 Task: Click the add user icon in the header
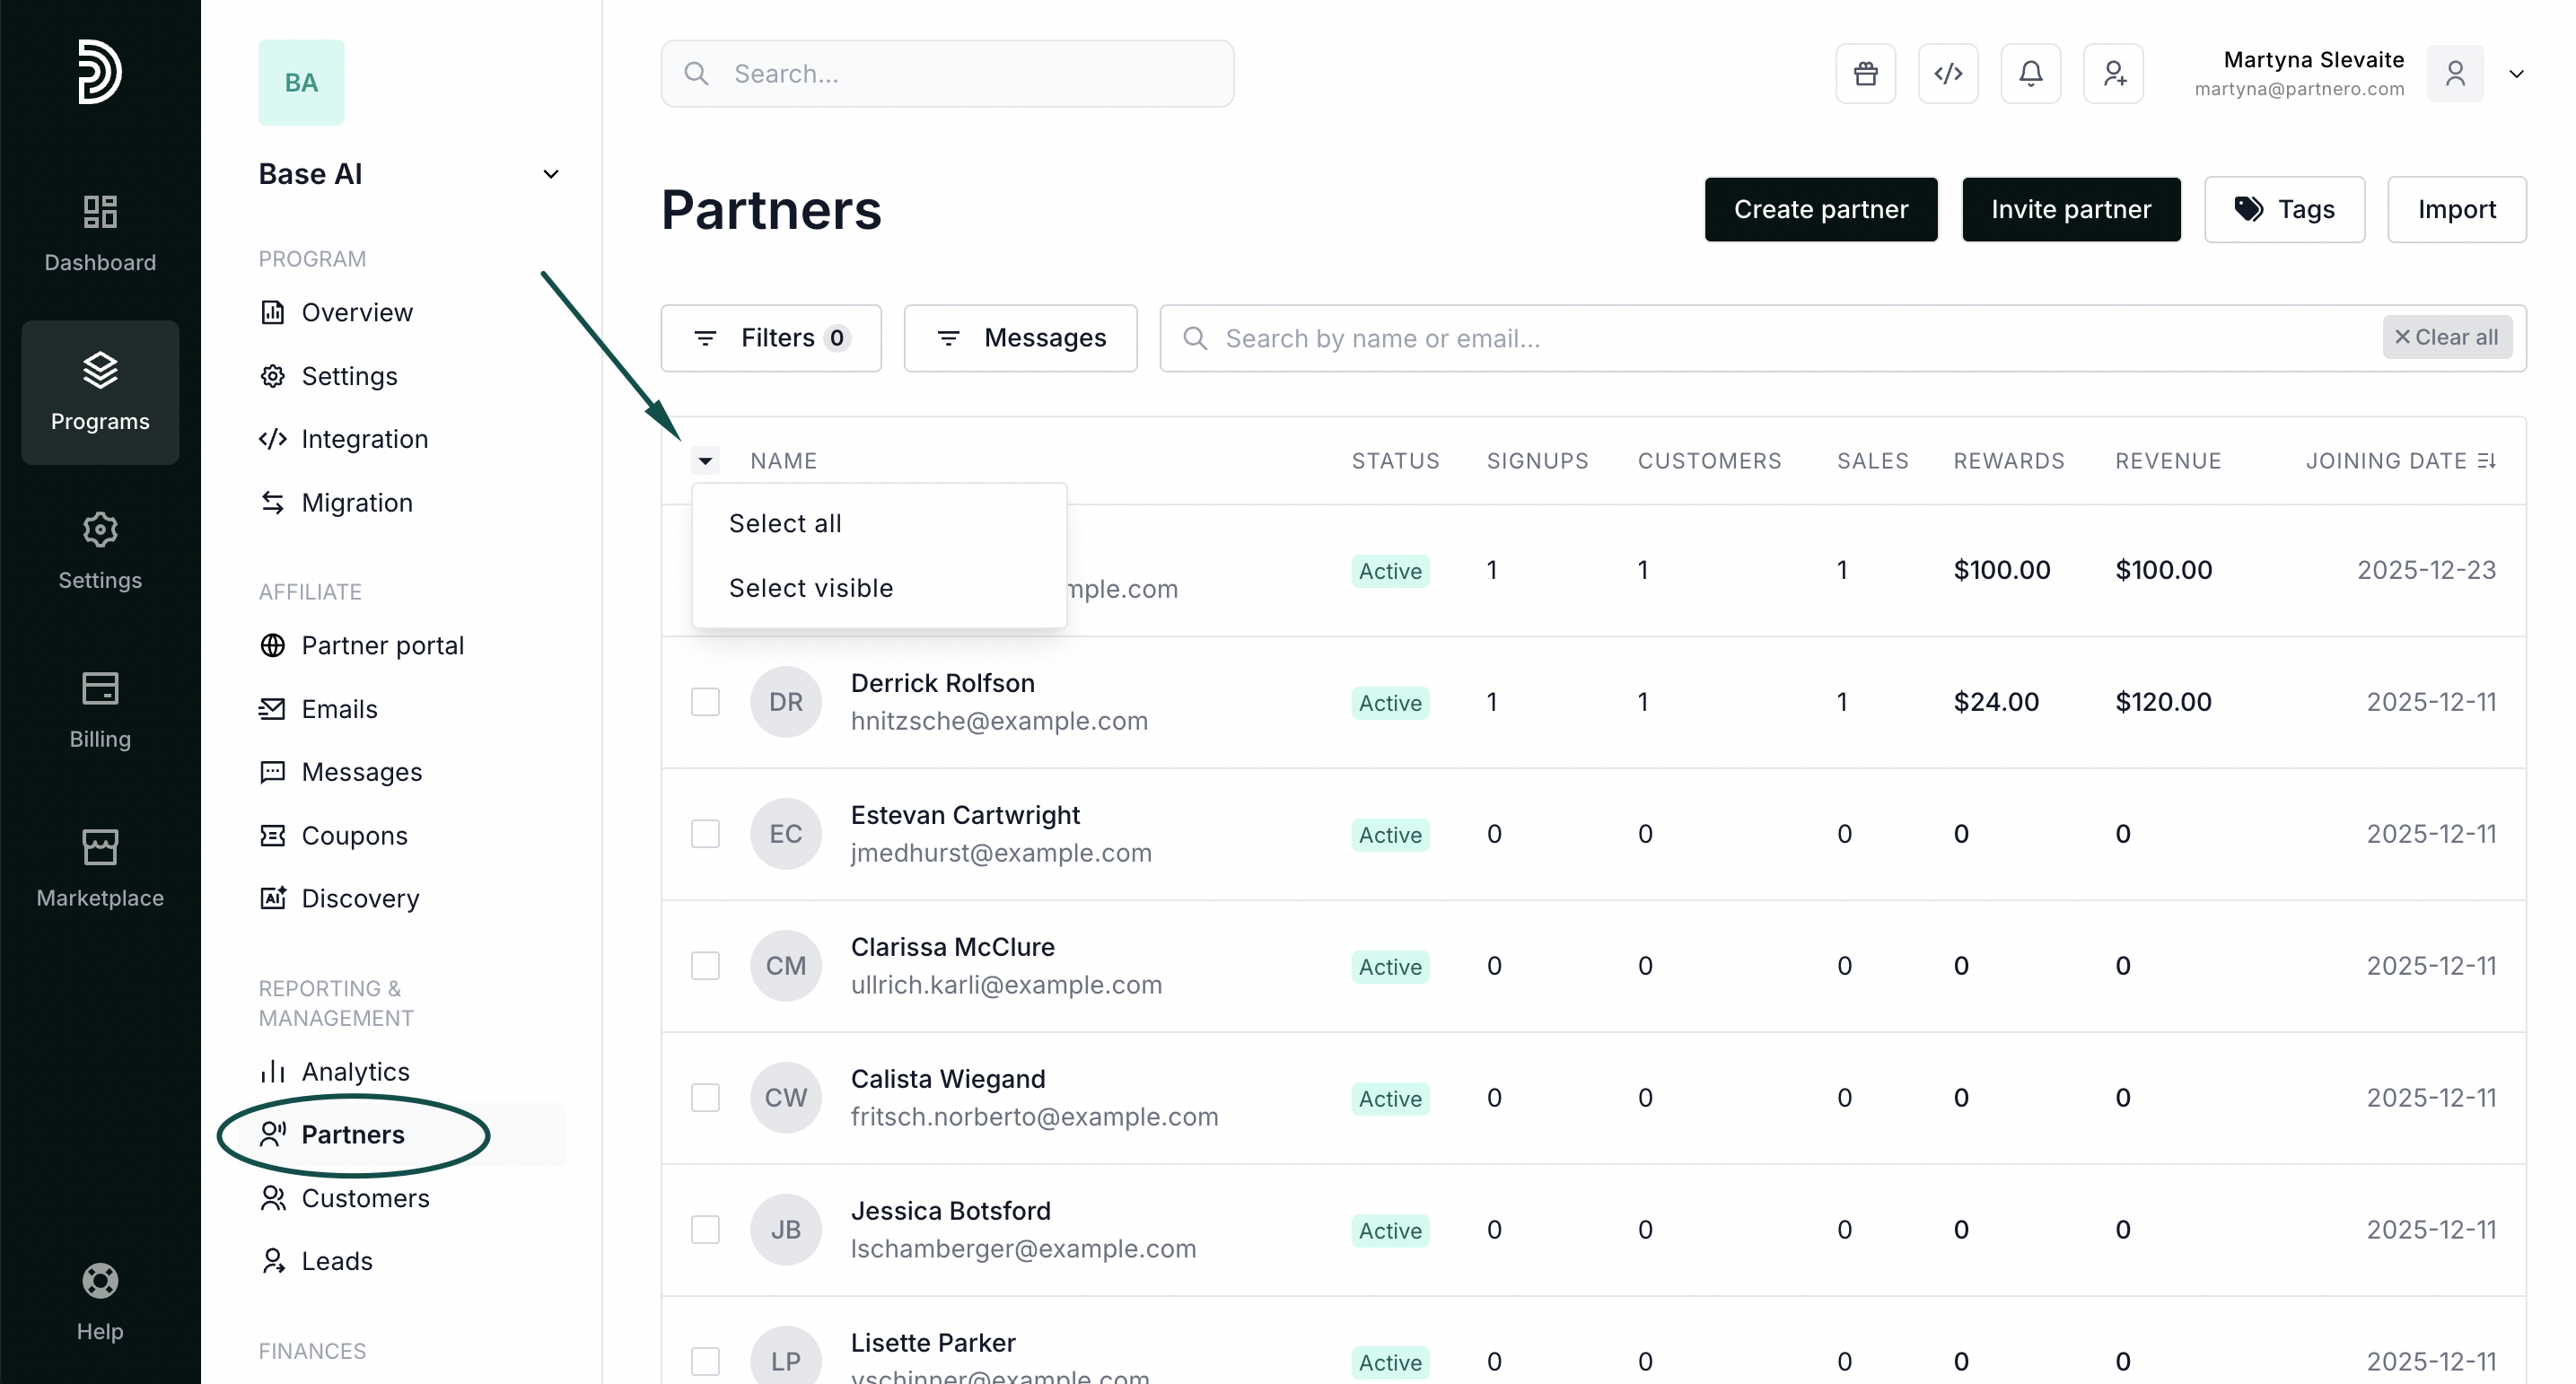(x=2113, y=74)
